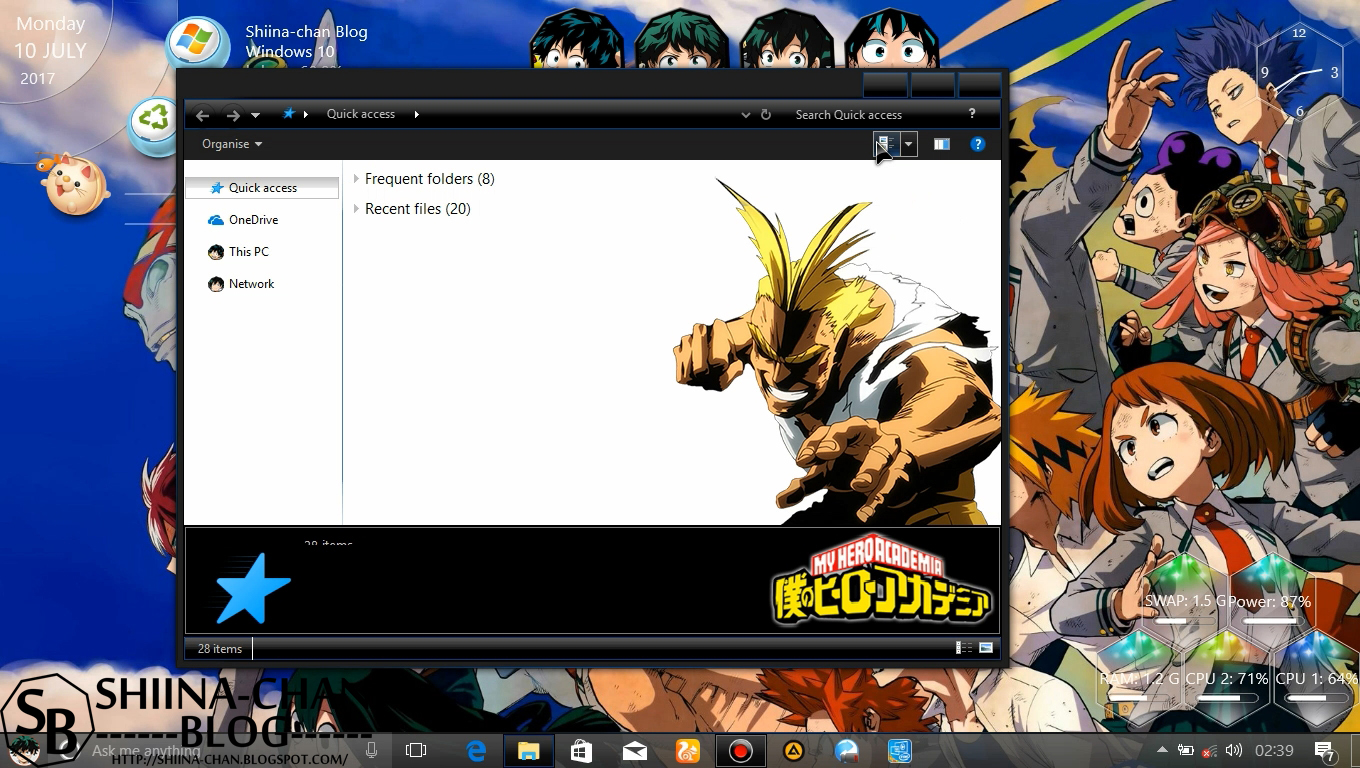
Task: Expand the chevron before Quick access breadcrumb
Action: (x=306, y=114)
